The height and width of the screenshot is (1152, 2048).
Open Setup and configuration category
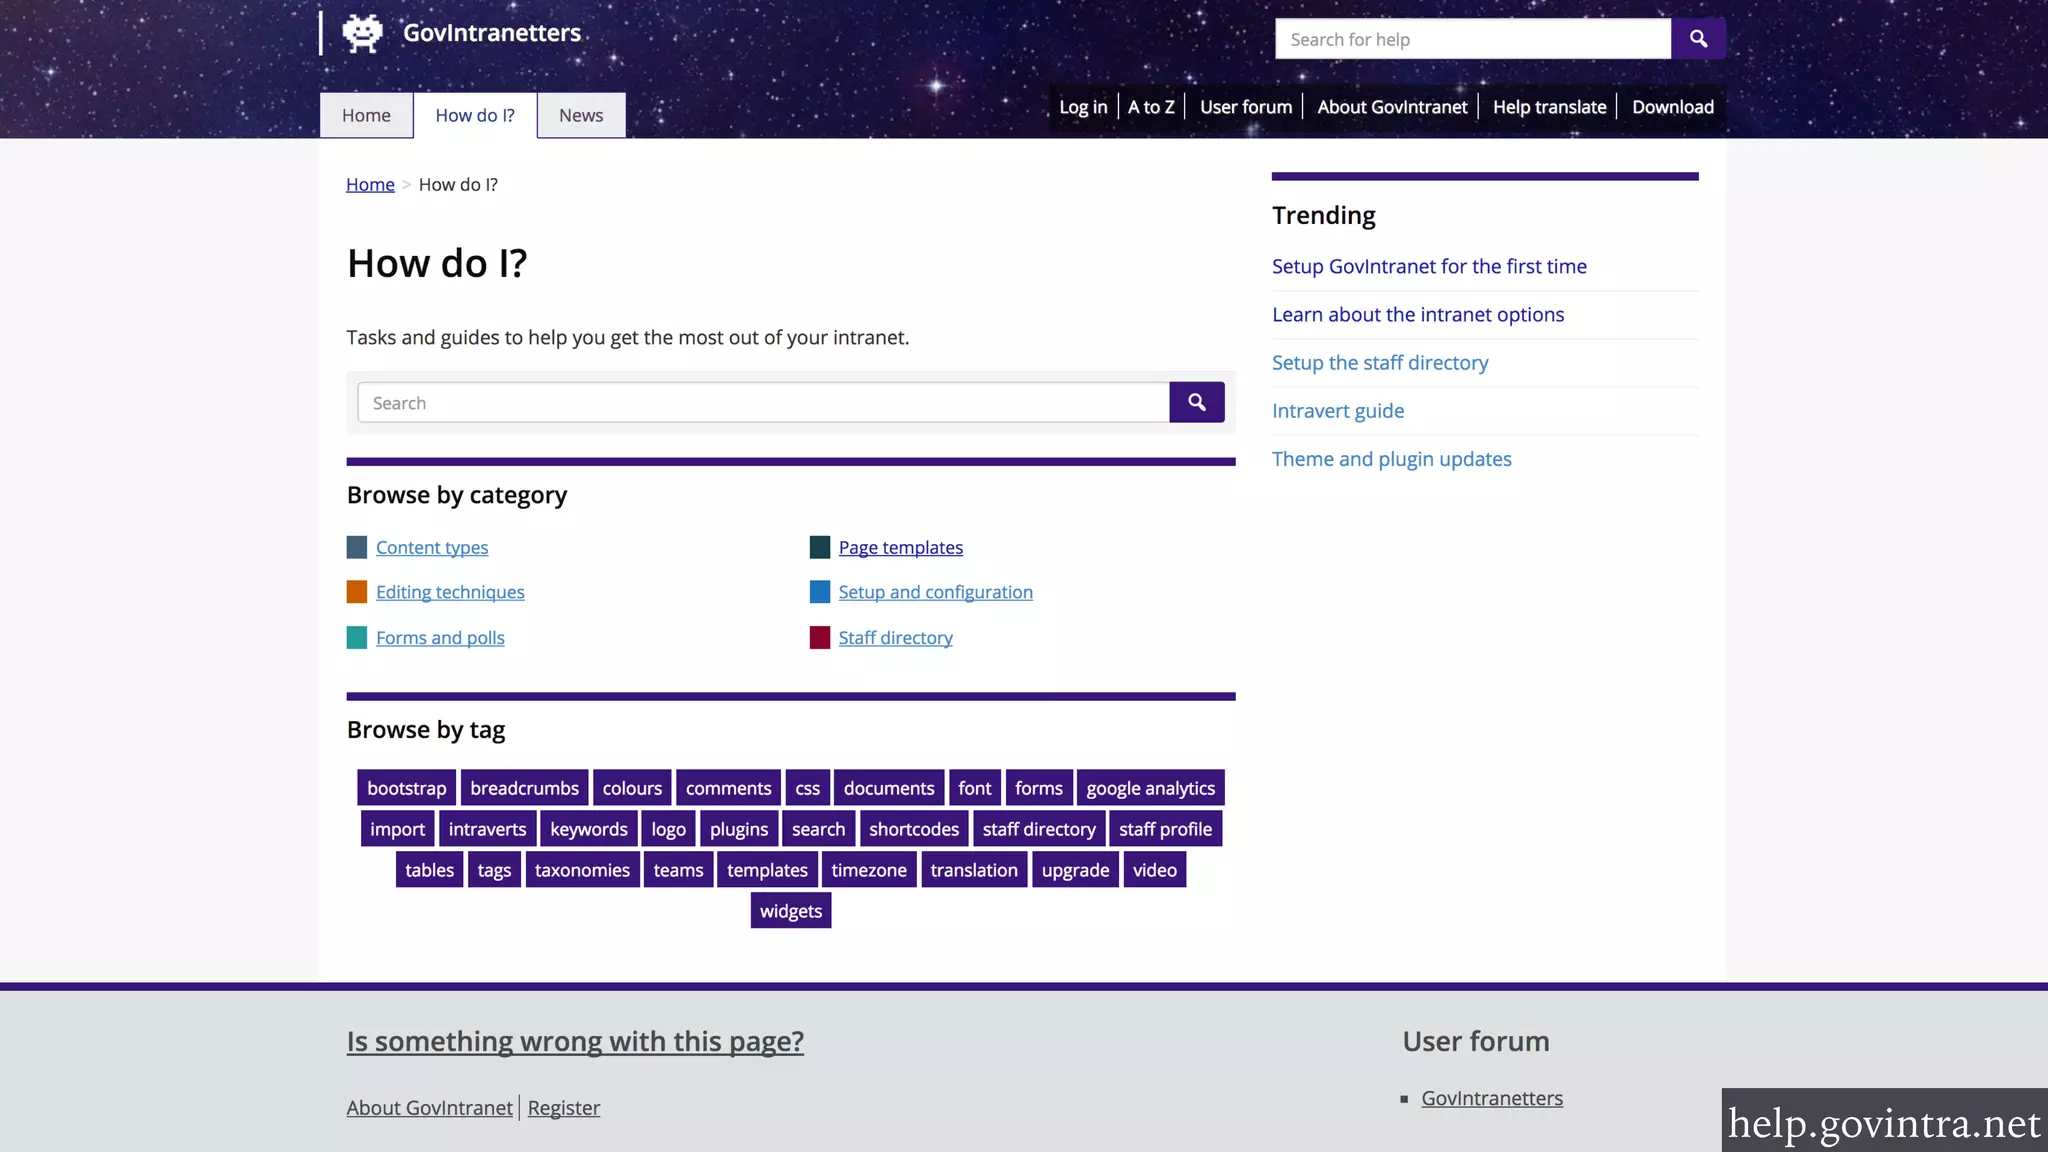pyautogui.click(x=935, y=592)
